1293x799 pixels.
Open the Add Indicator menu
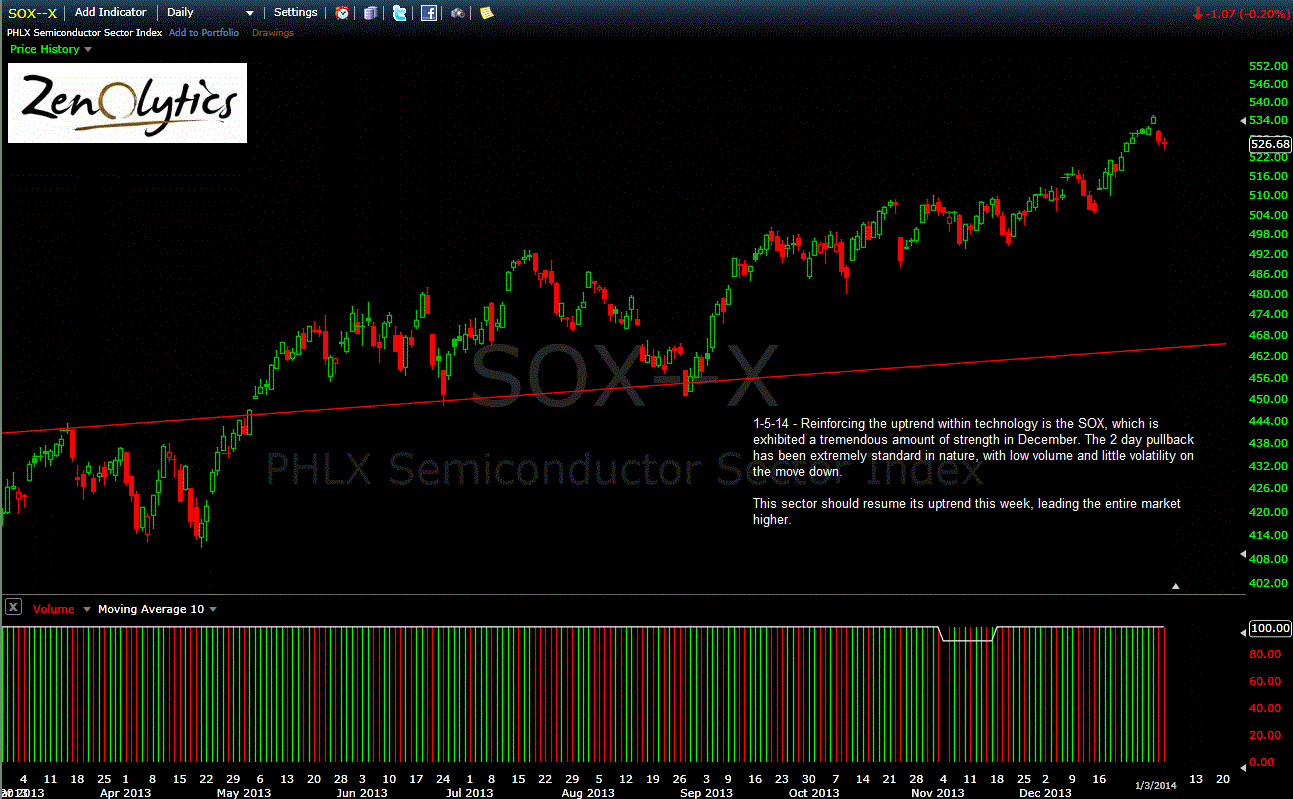point(111,12)
